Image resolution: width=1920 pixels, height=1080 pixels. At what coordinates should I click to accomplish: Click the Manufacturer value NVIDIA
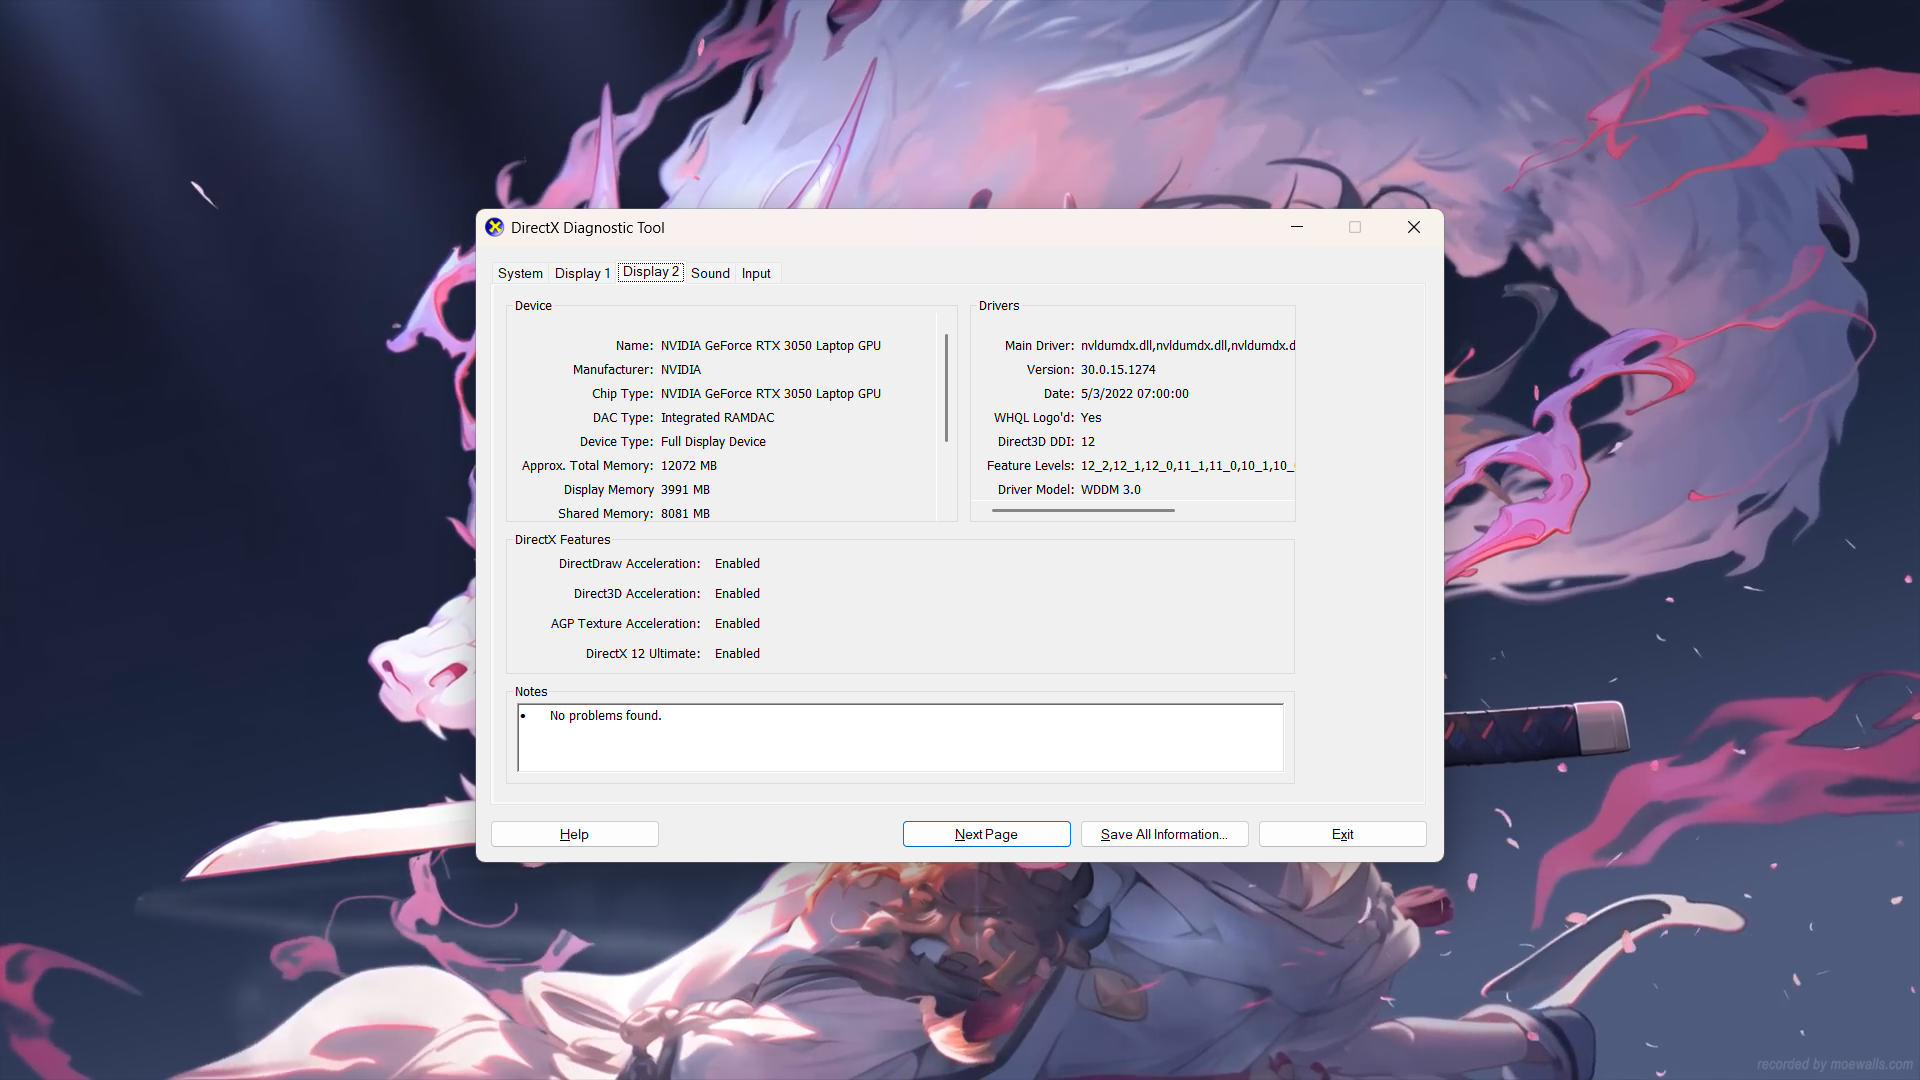[680, 370]
